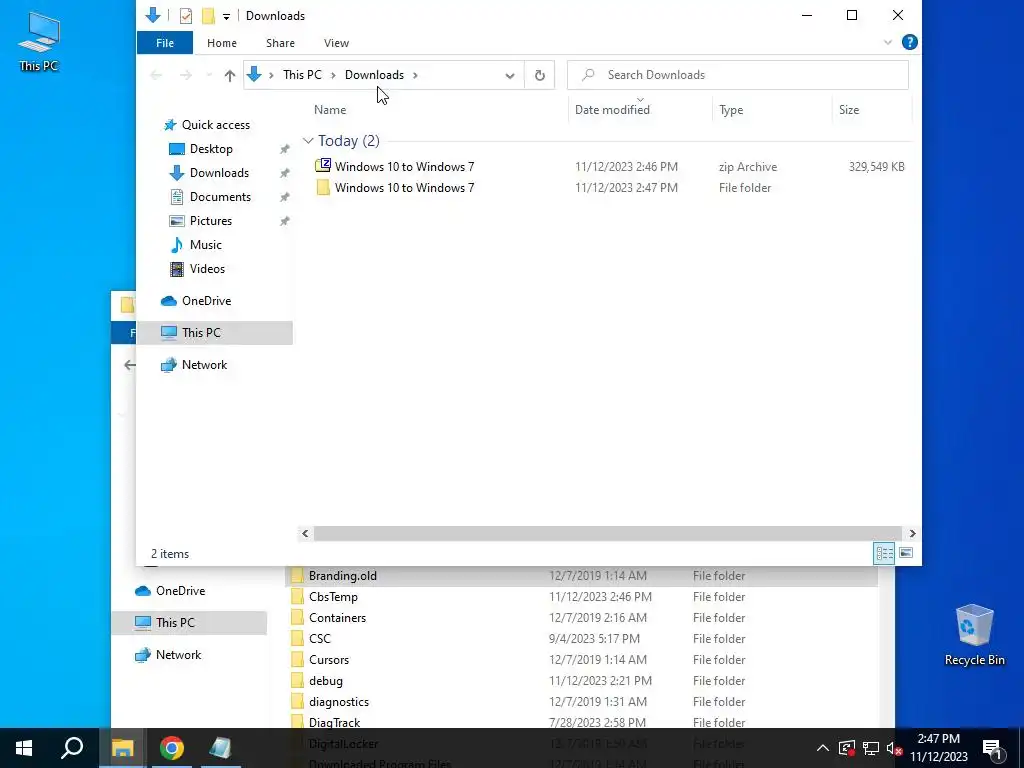Select Desktop in Quick access
This screenshot has height=768, width=1024.
tap(211, 149)
